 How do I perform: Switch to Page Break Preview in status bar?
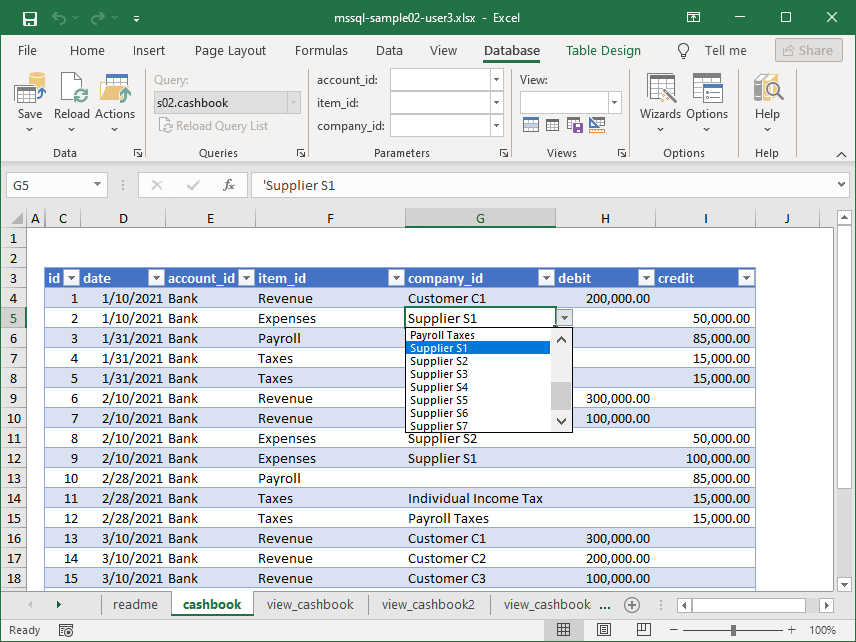(641, 628)
